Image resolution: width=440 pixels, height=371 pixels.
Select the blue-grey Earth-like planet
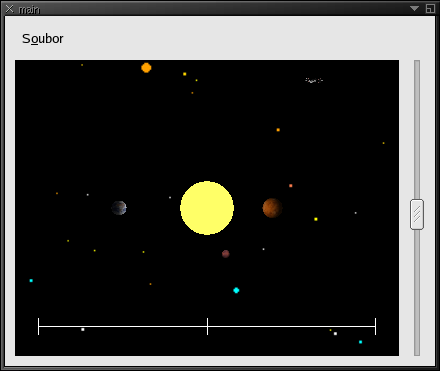coord(119,208)
